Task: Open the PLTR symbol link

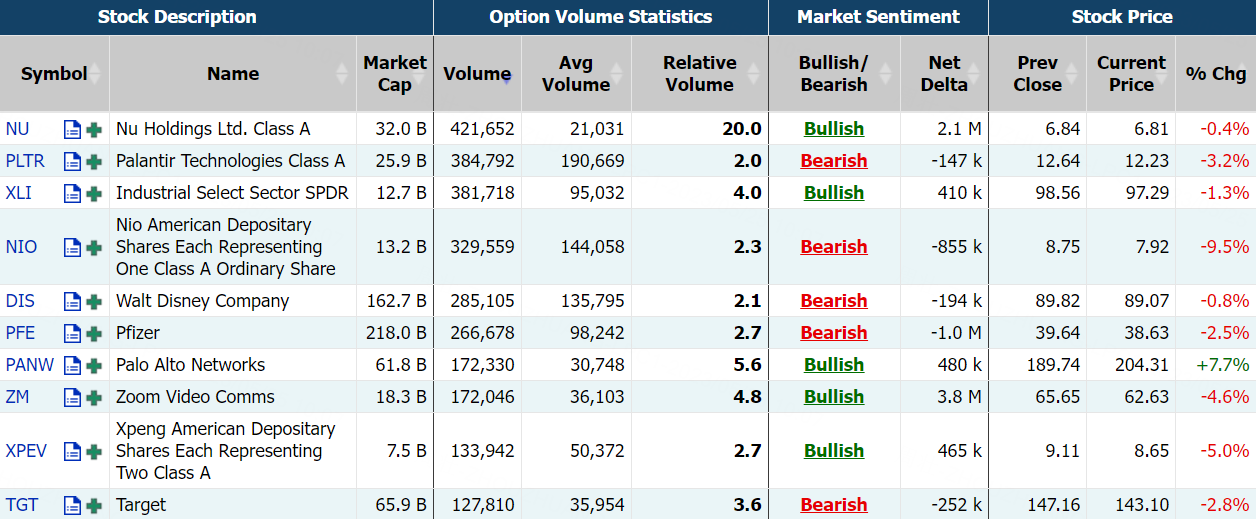Action: 25,161
